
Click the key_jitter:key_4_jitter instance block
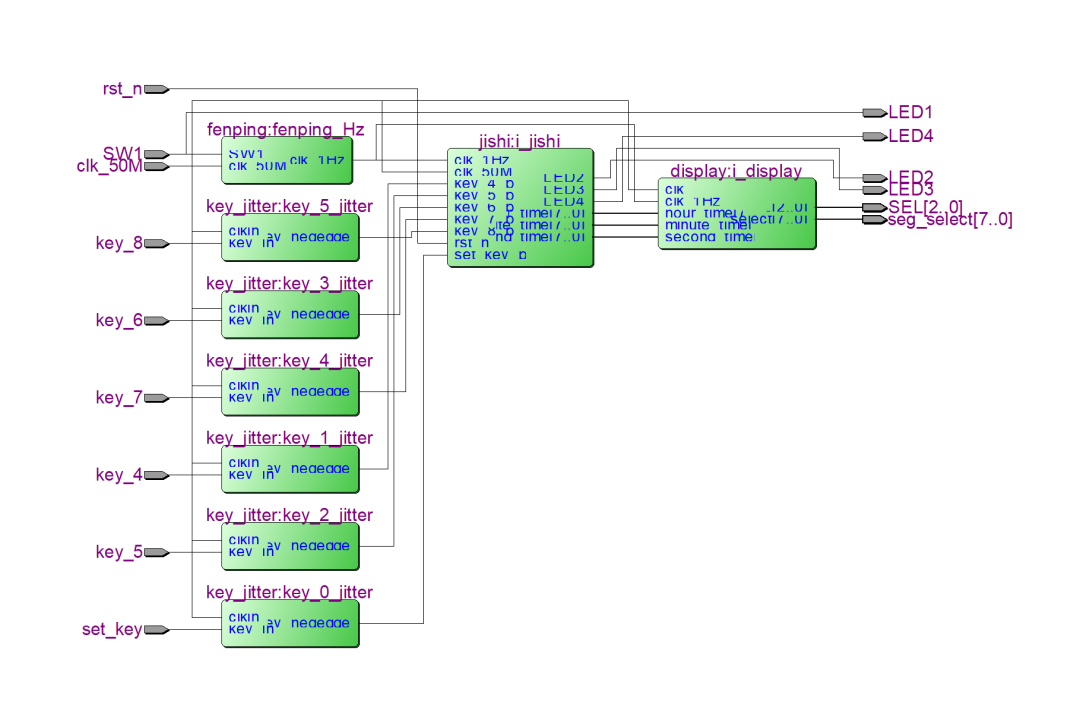tap(289, 391)
